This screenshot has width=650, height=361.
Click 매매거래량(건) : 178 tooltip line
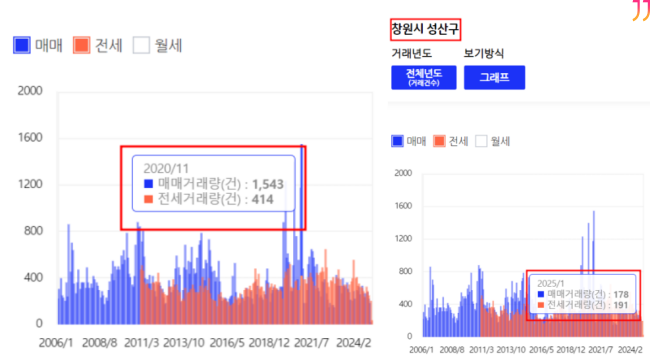(583, 294)
